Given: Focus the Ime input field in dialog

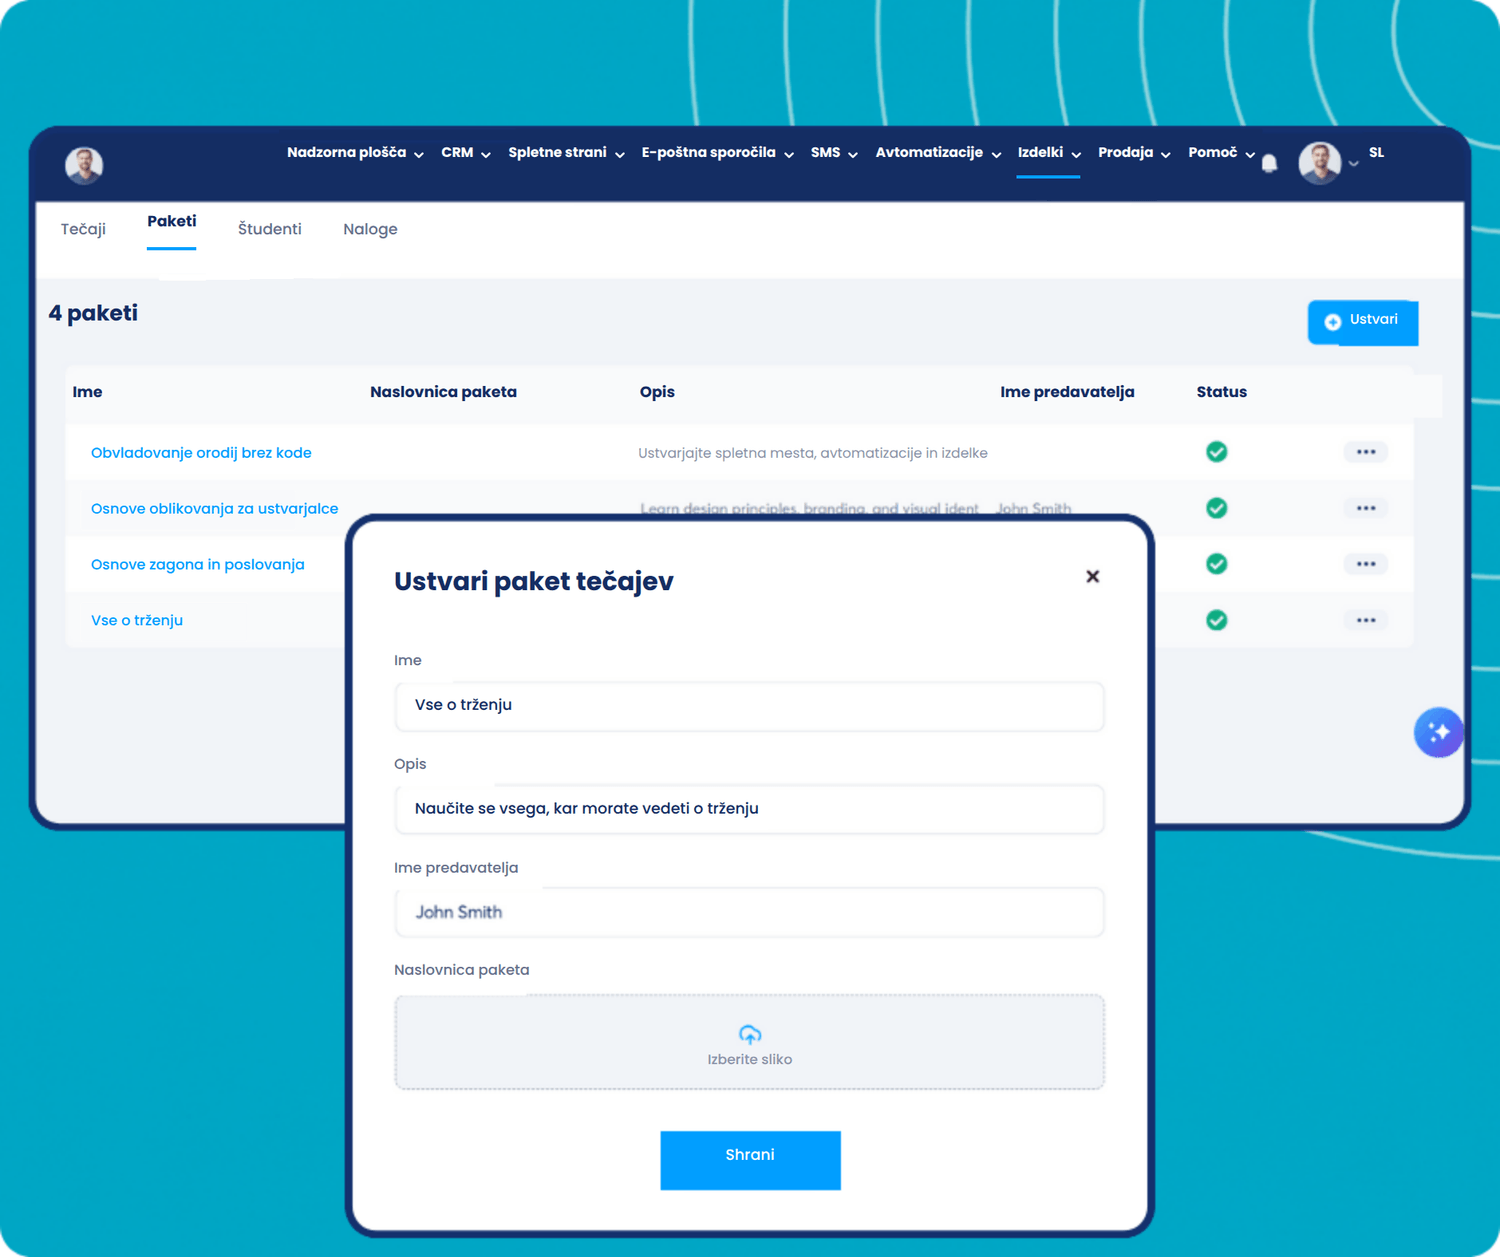Looking at the screenshot, I should [750, 706].
